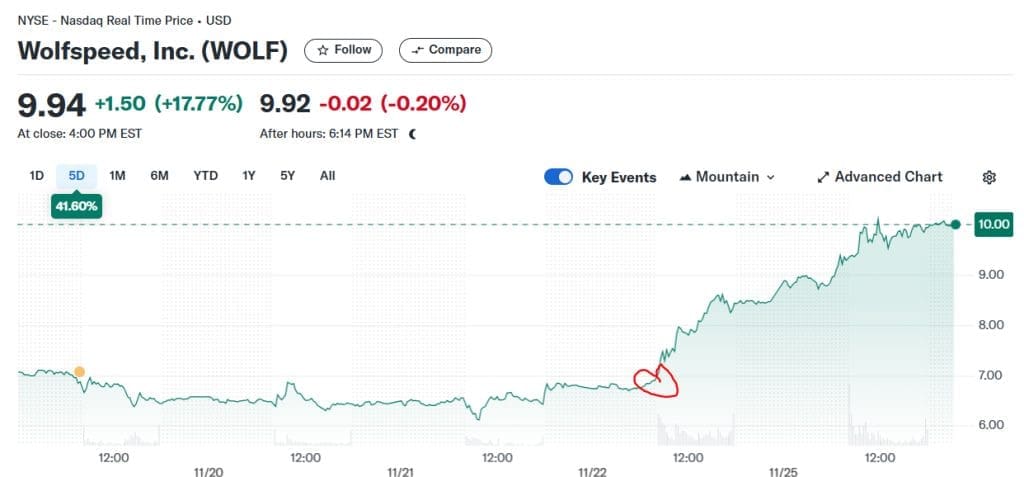Image resolution: width=1024 pixels, height=477 pixels.
Task: Show the All time range
Action: point(327,176)
